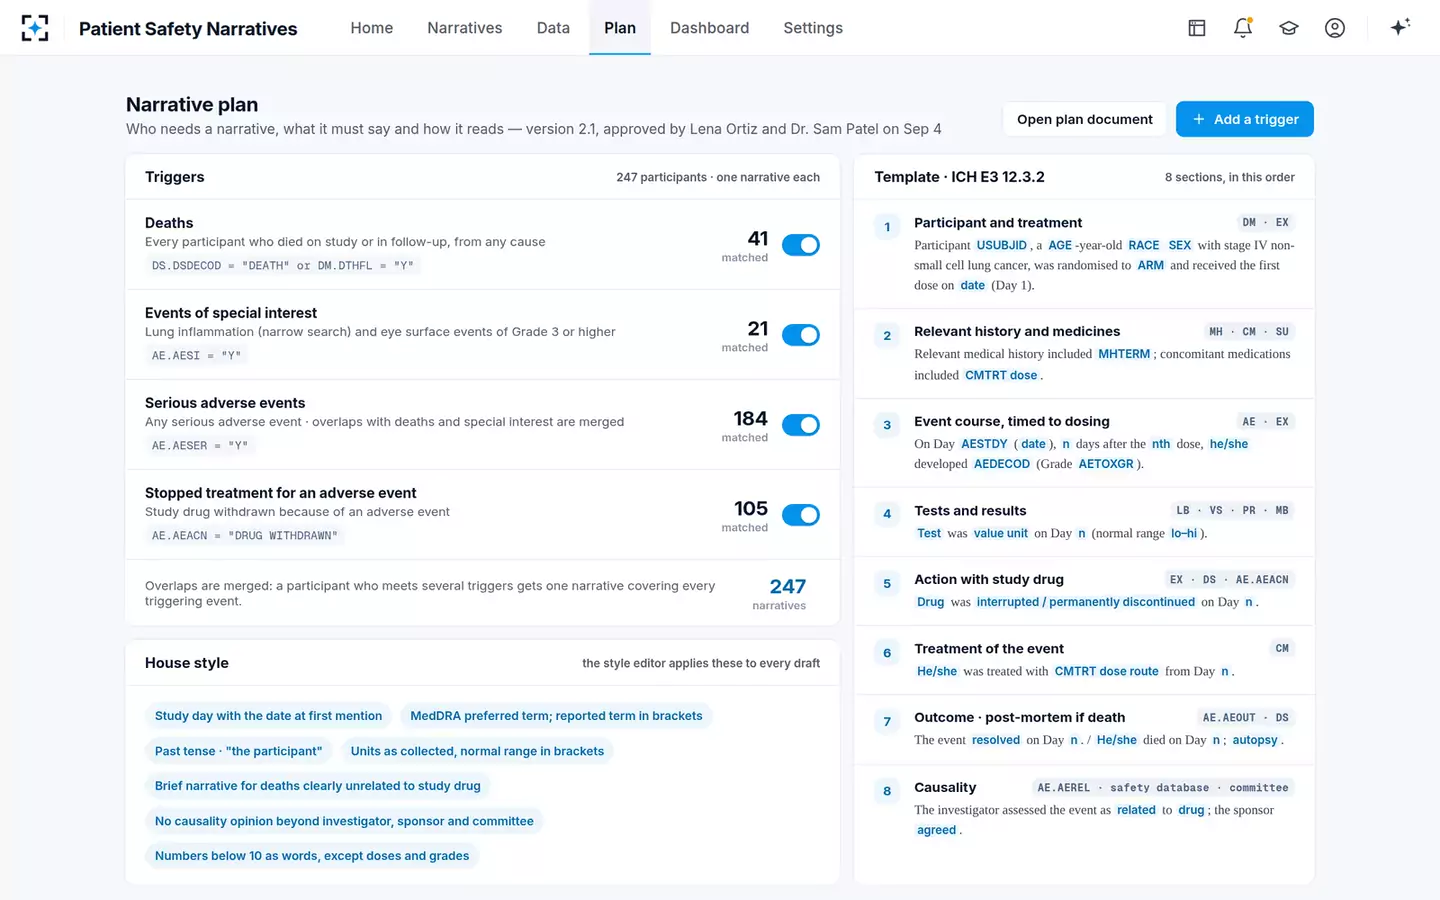This screenshot has width=1440, height=900.
Task: Click the AE.AESER = "Y" rule code
Action: click(200, 446)
